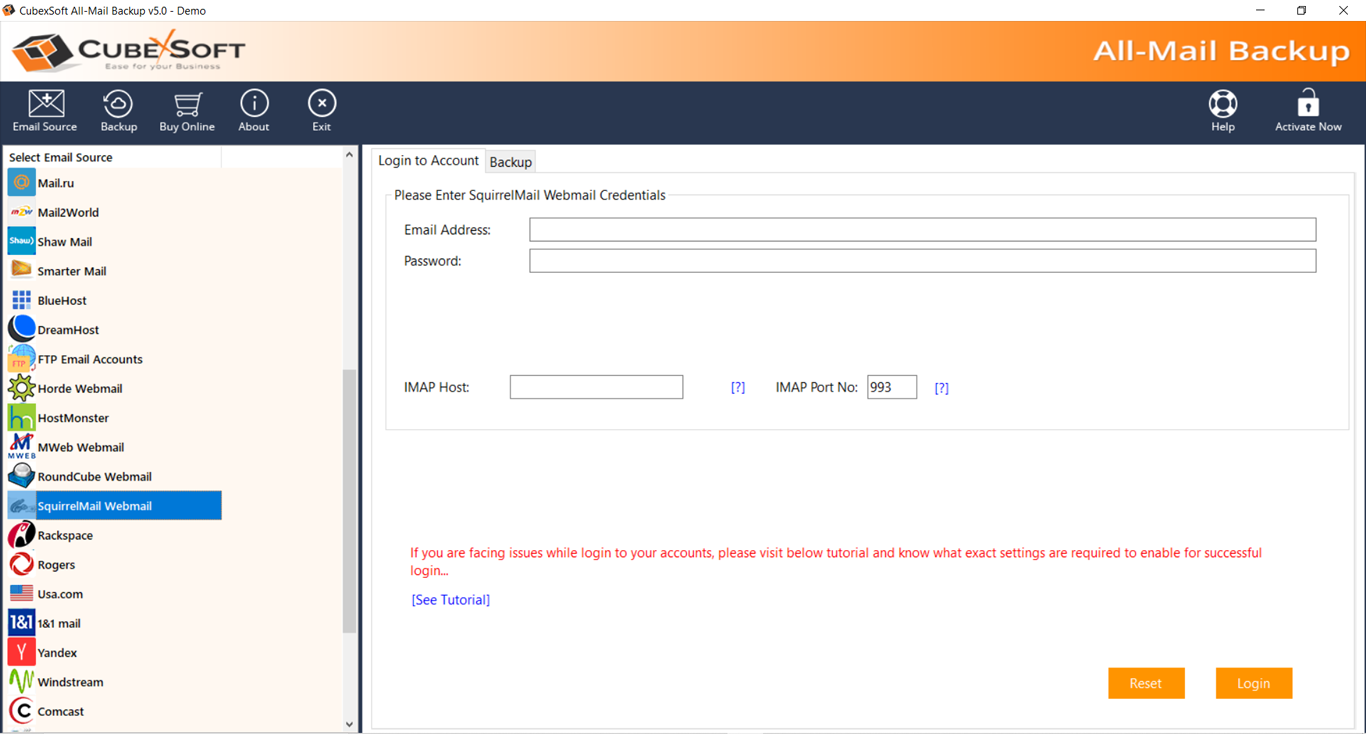The height and width of the screenshot is (734, 1366).
Task: Select the Rogers icon
Action: [21, 564]
